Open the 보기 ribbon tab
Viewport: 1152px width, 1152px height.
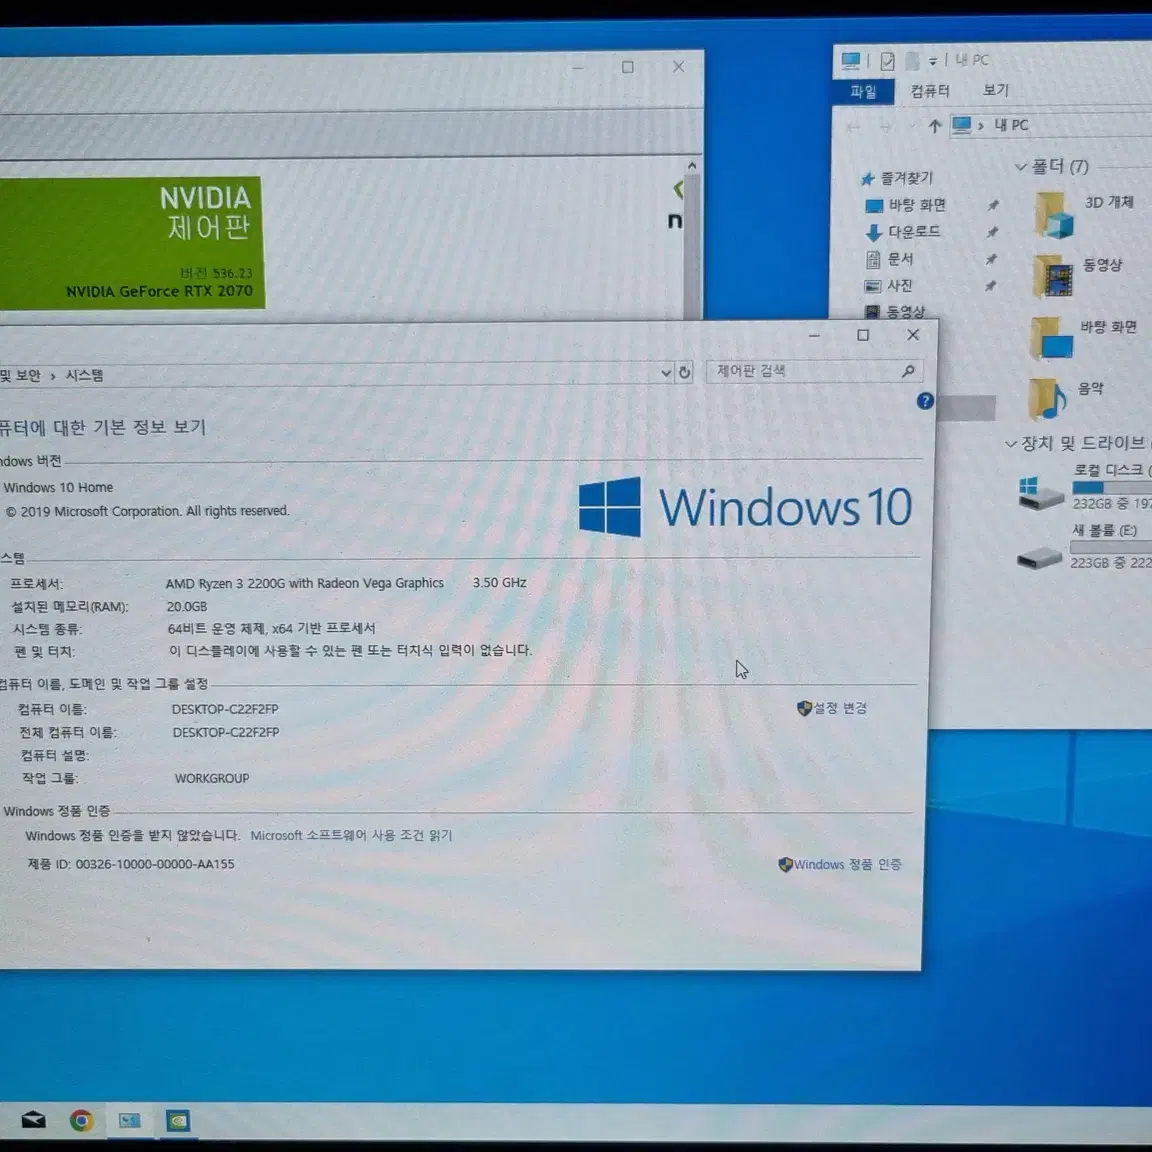[996, 90]
